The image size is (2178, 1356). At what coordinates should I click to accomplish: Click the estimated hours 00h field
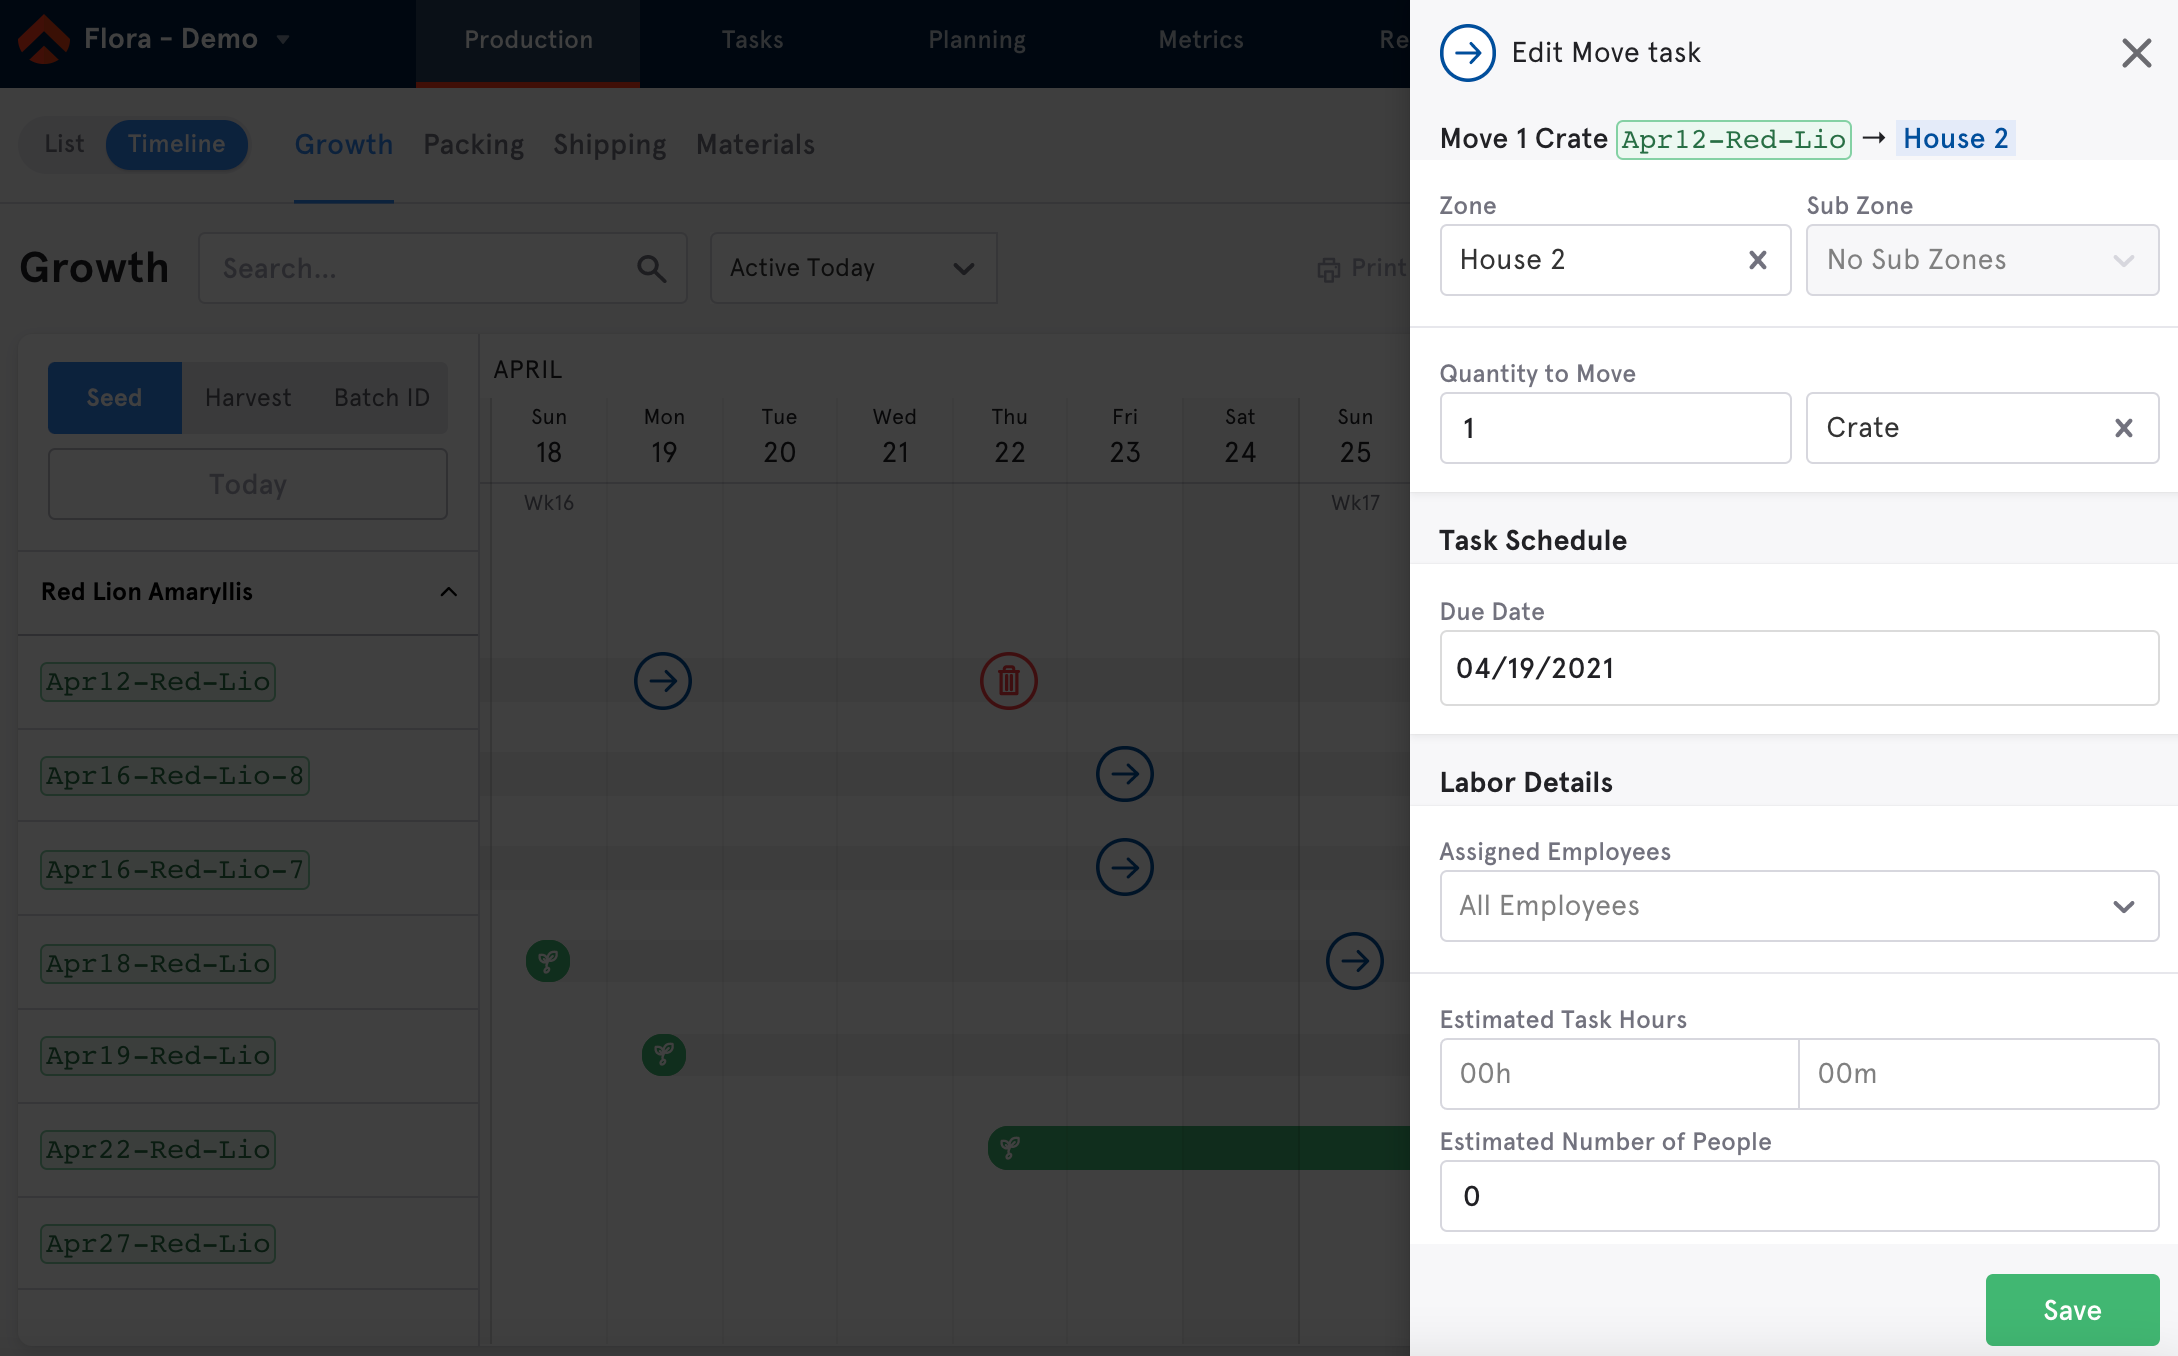tap(1619, 1074)
